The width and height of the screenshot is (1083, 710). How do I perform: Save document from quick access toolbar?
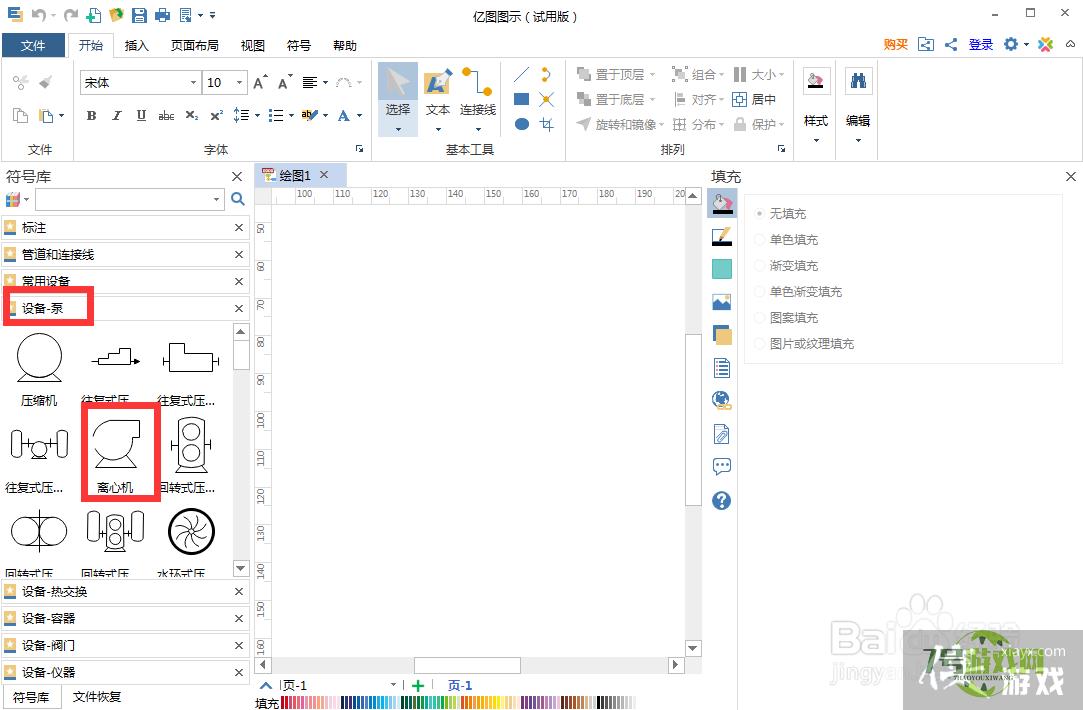[139, 15]
